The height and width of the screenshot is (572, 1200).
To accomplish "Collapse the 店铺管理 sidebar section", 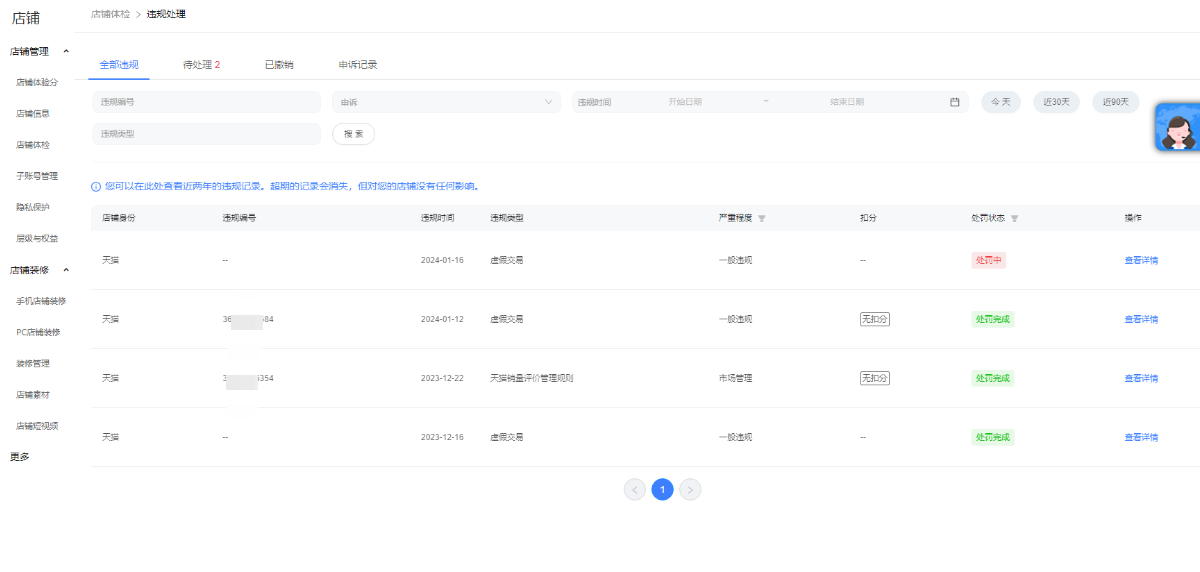I will (66, 51).
